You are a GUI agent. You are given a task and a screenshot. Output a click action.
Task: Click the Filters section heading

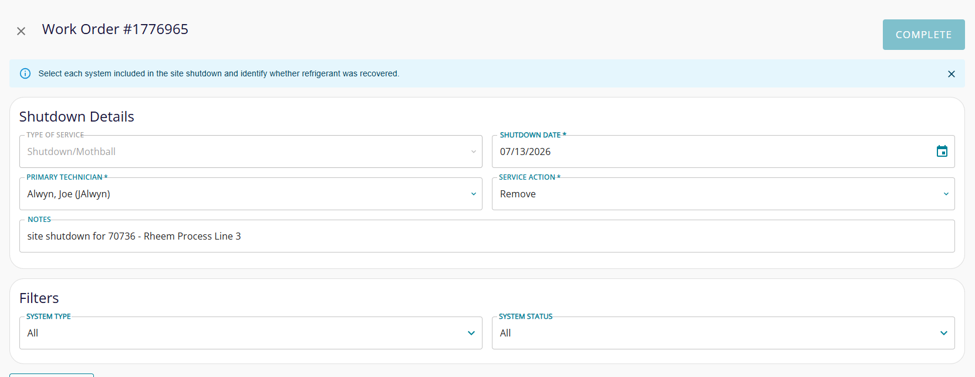coord(39,297)
